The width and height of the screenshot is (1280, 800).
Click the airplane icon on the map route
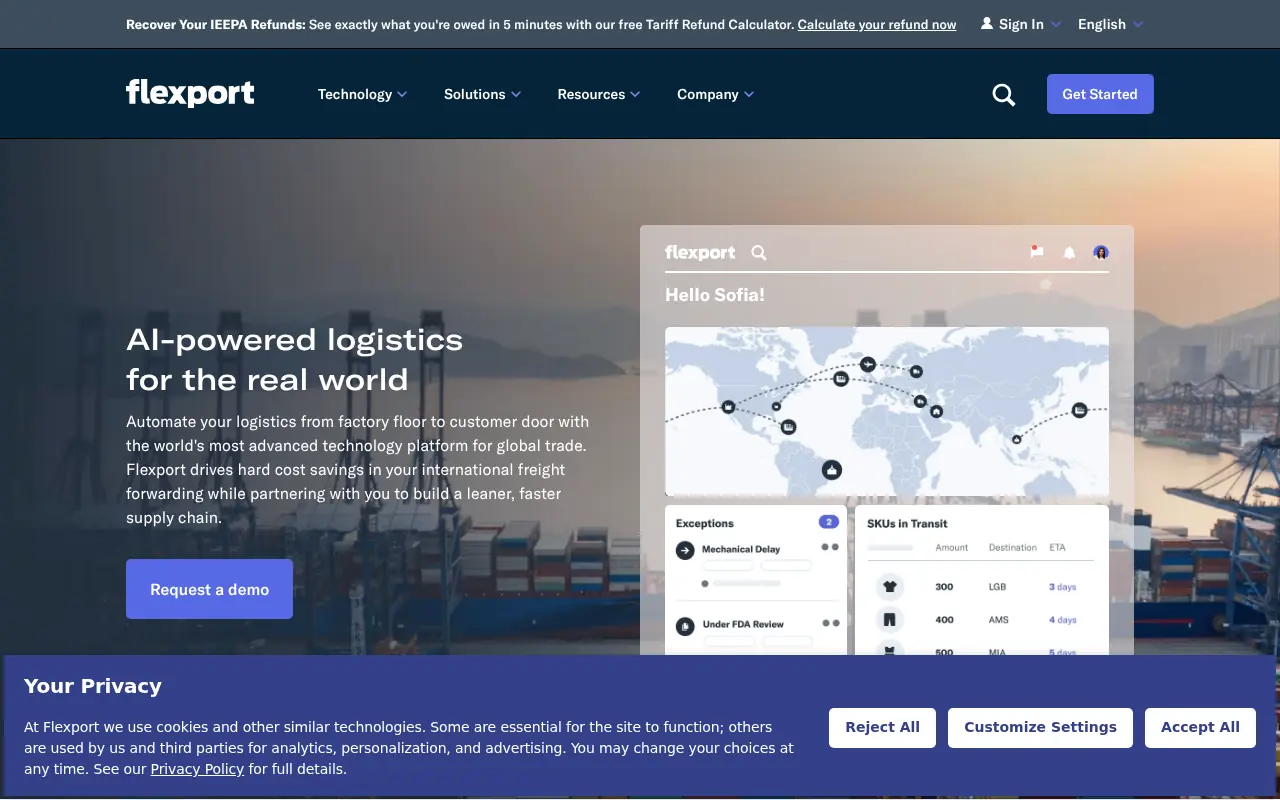click(x=868, y=365)
